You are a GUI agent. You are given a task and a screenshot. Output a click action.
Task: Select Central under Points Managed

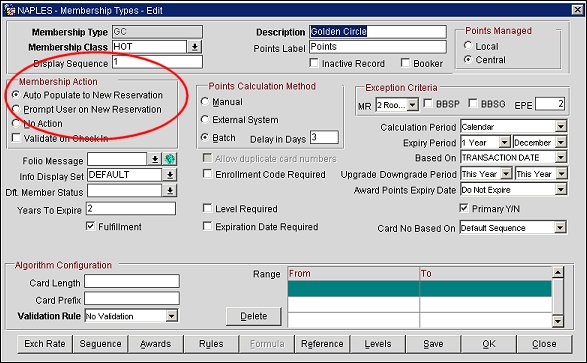click(468, 59)
